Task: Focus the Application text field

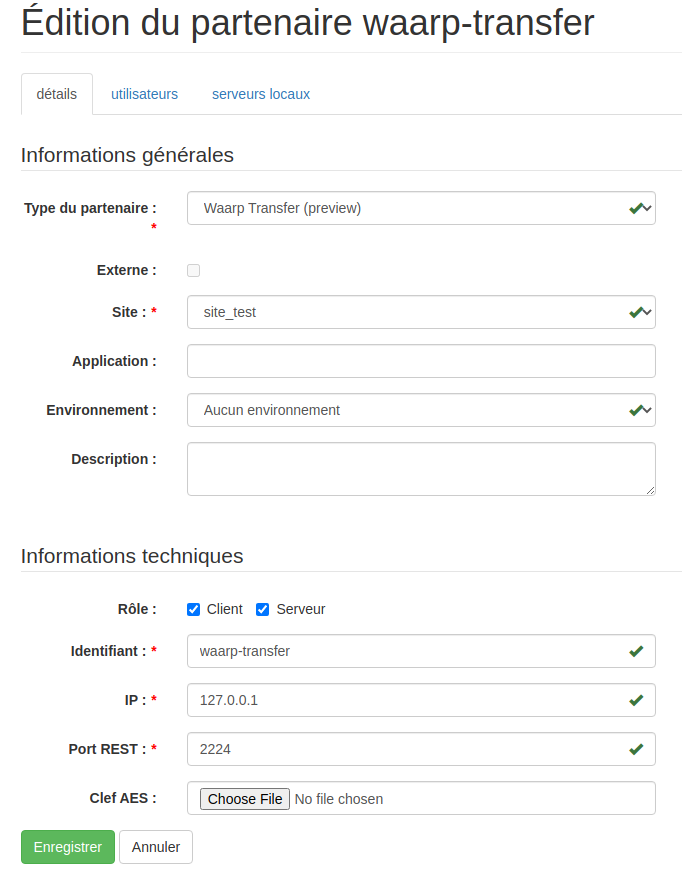Action: click(x=421, y=361)
